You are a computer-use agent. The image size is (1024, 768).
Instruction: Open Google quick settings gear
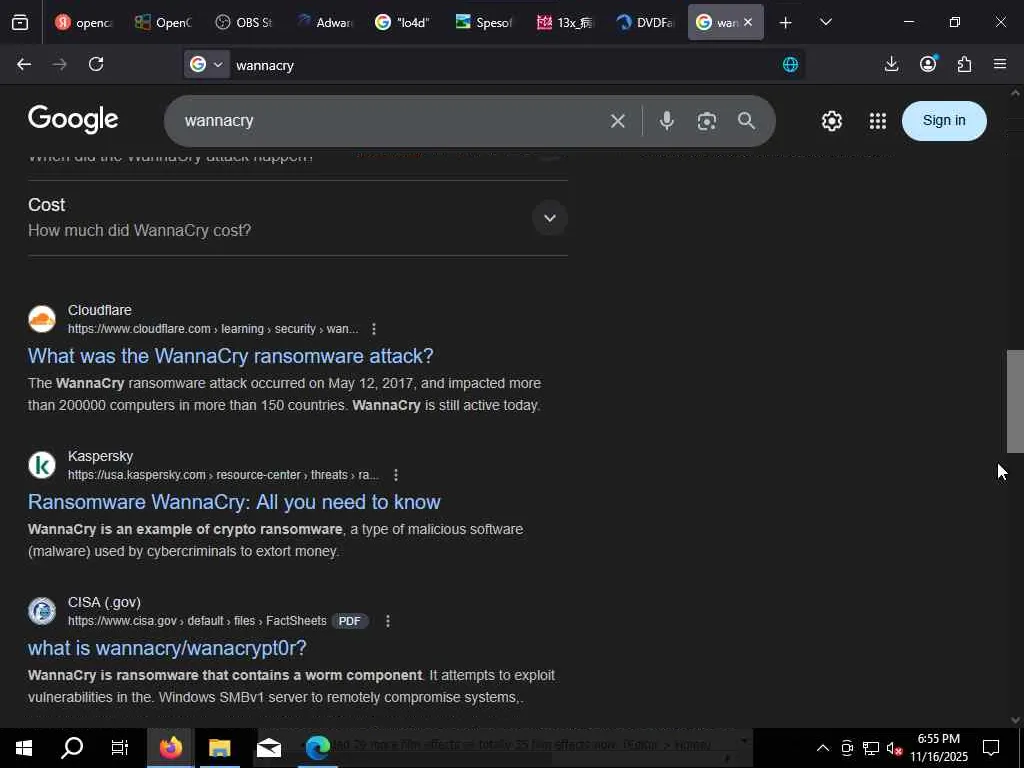pyautogui.click(x=832, y=121)
